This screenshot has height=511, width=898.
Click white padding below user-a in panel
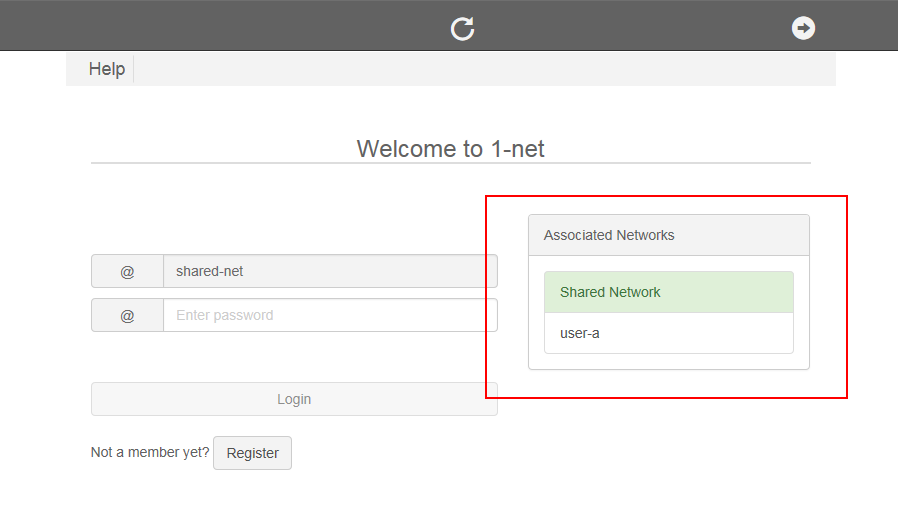[668, 361]
